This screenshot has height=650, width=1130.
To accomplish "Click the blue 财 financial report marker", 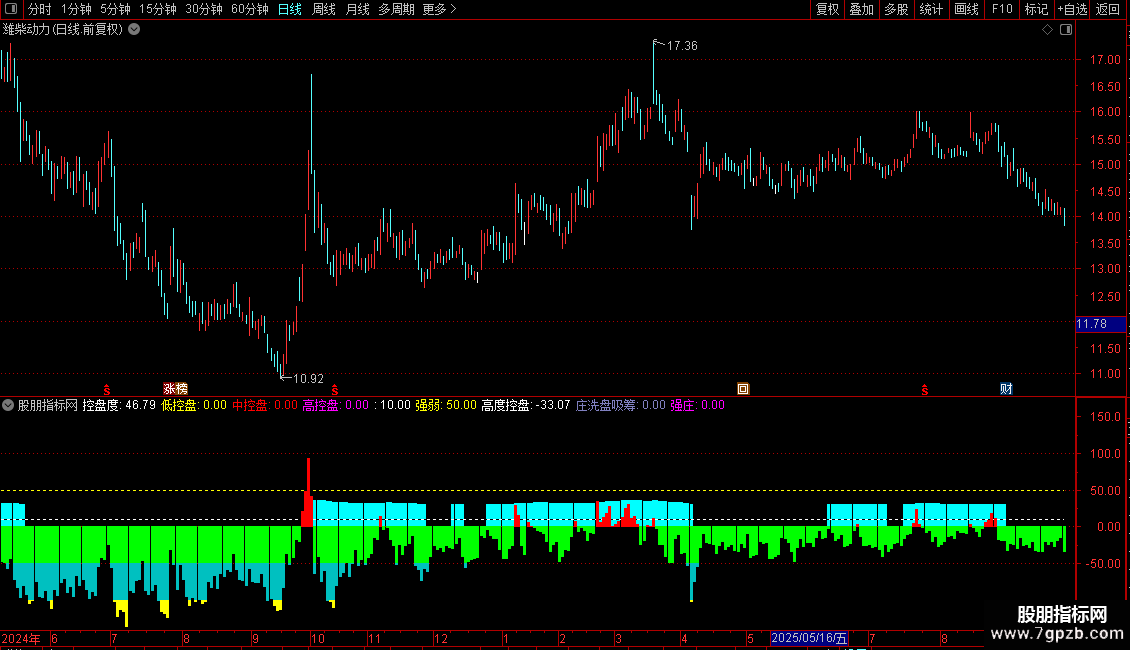I will 1006,389.
